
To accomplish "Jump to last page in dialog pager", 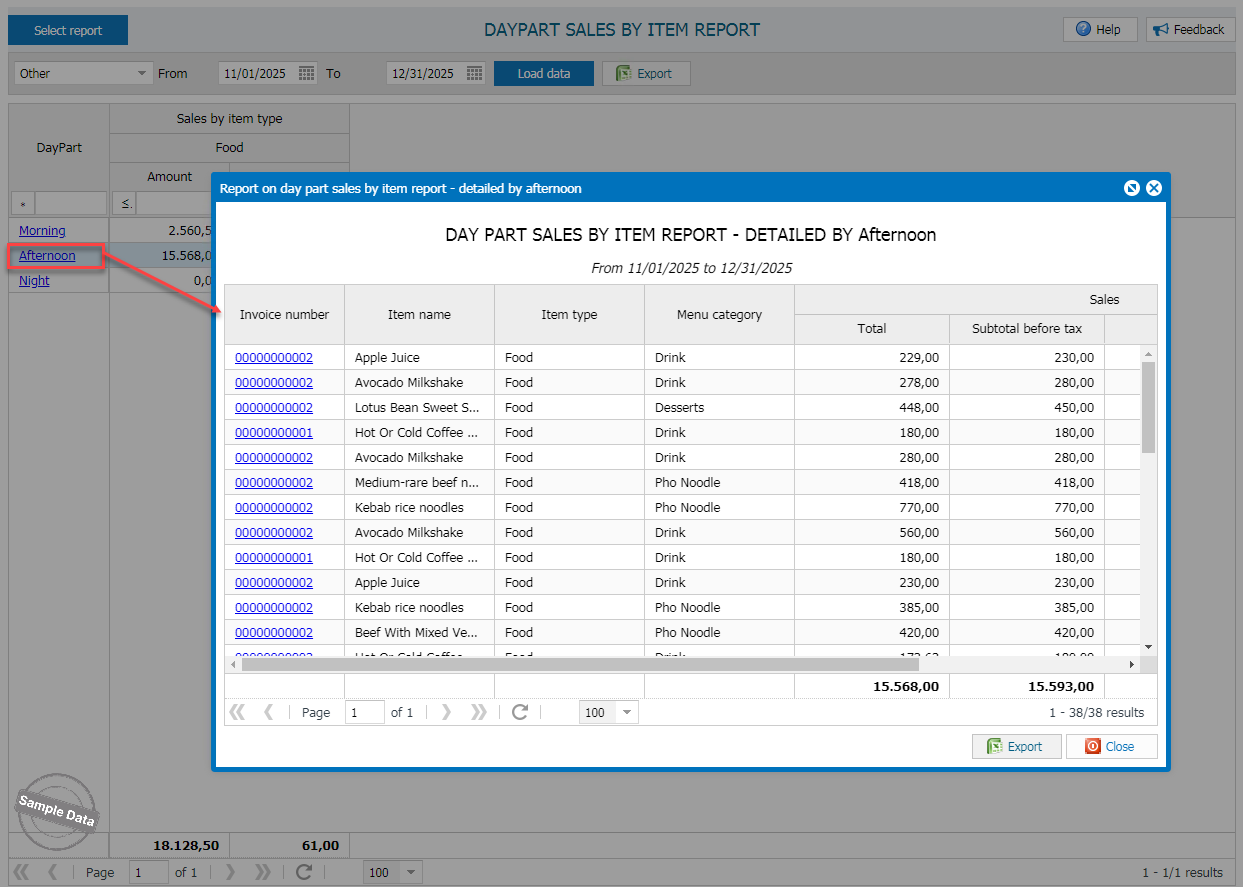I will (479, 712).
